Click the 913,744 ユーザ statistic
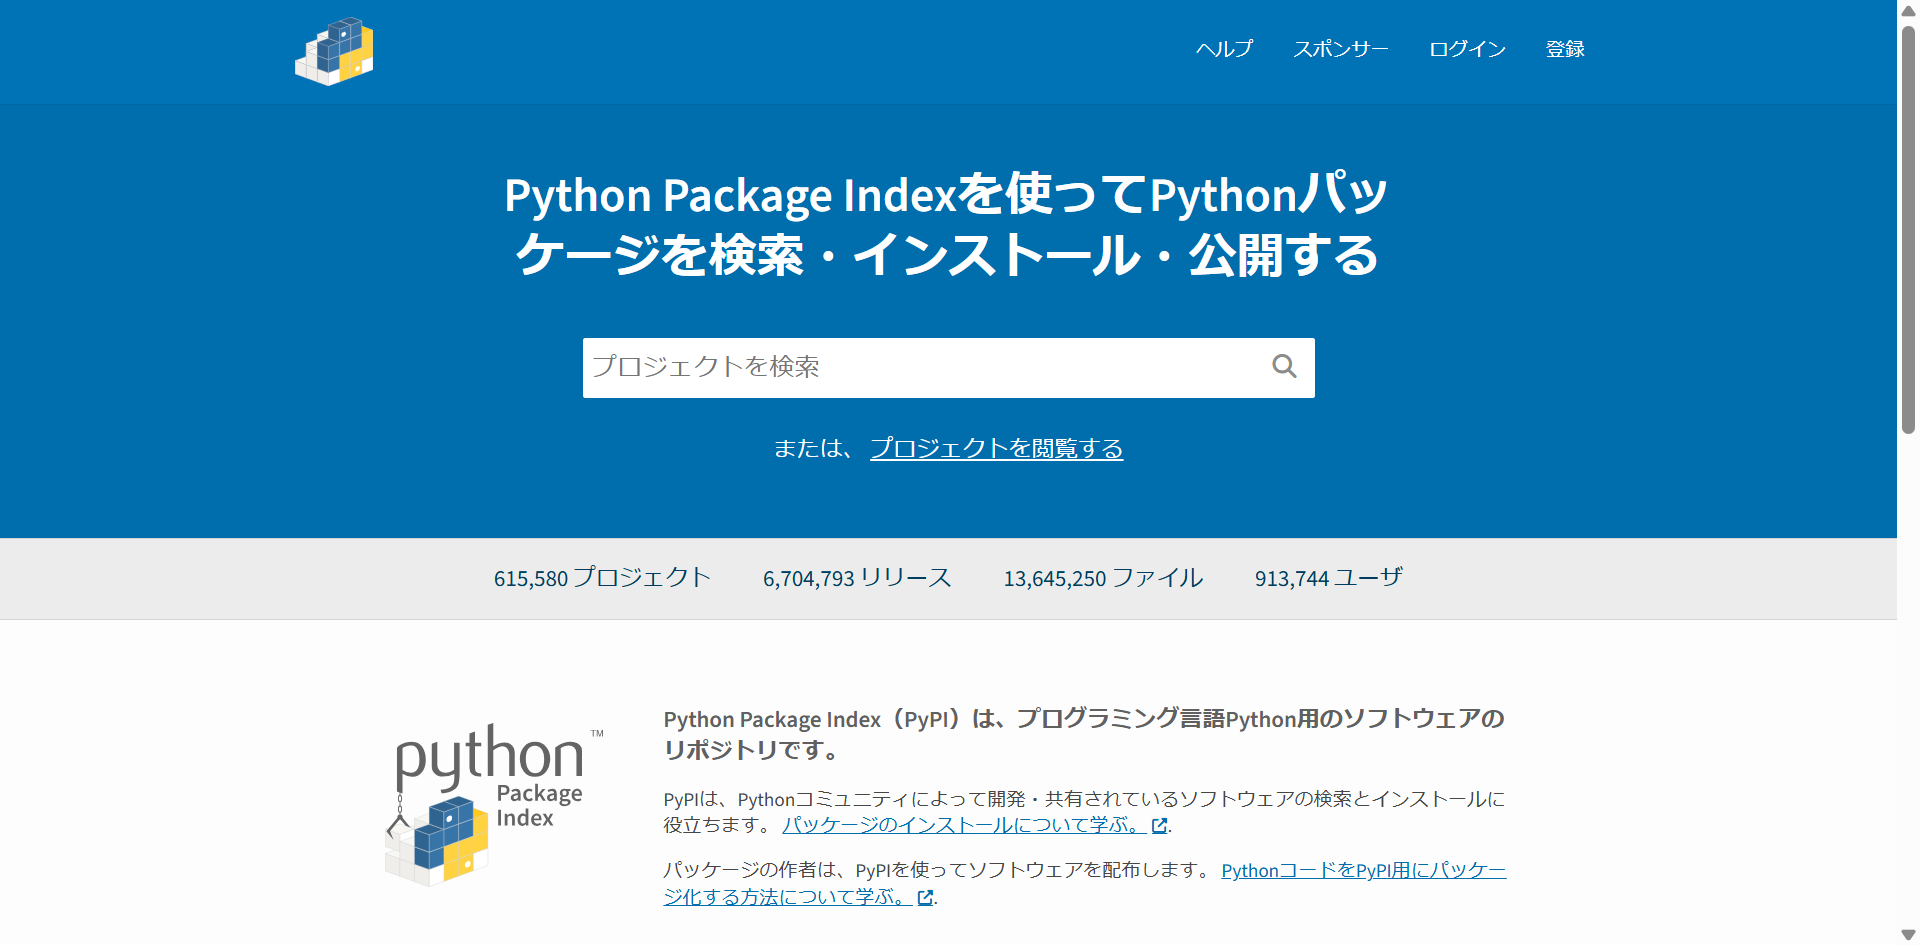Image resolution: width=1920 pixels, height=945 pixels. click(1329, 578)
